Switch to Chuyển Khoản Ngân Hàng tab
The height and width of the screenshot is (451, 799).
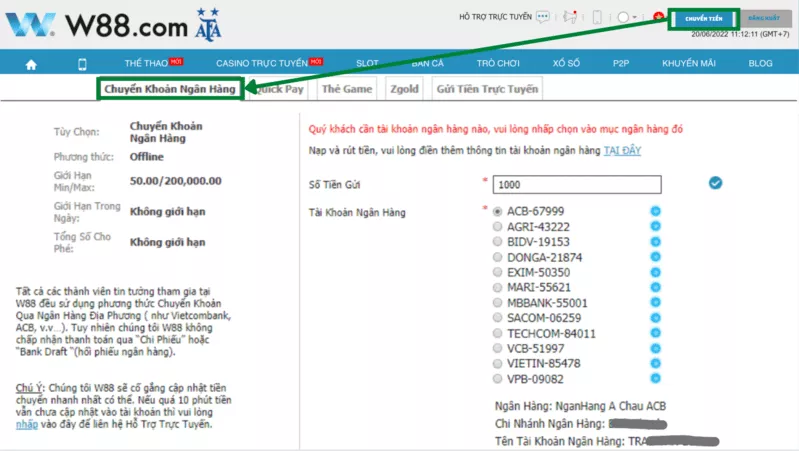point(170,89)
